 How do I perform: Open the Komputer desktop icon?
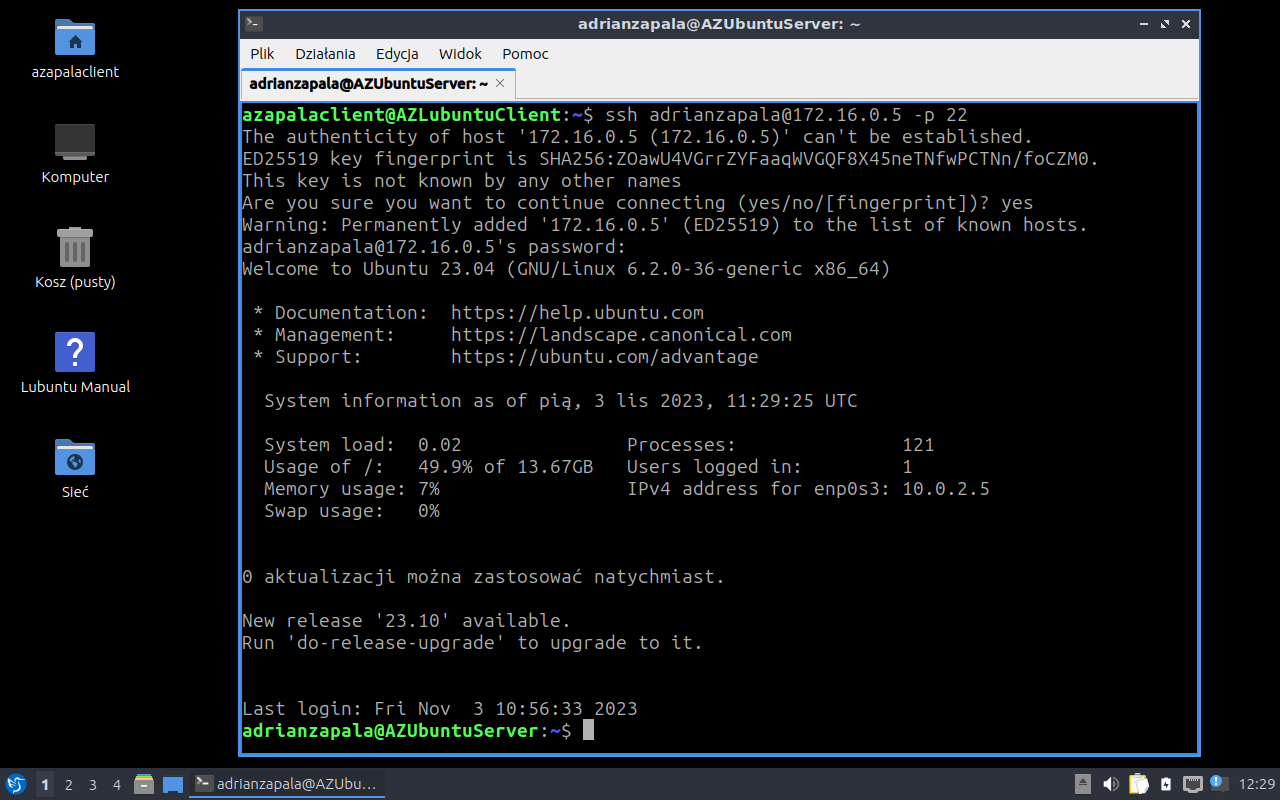pos(75,143)
